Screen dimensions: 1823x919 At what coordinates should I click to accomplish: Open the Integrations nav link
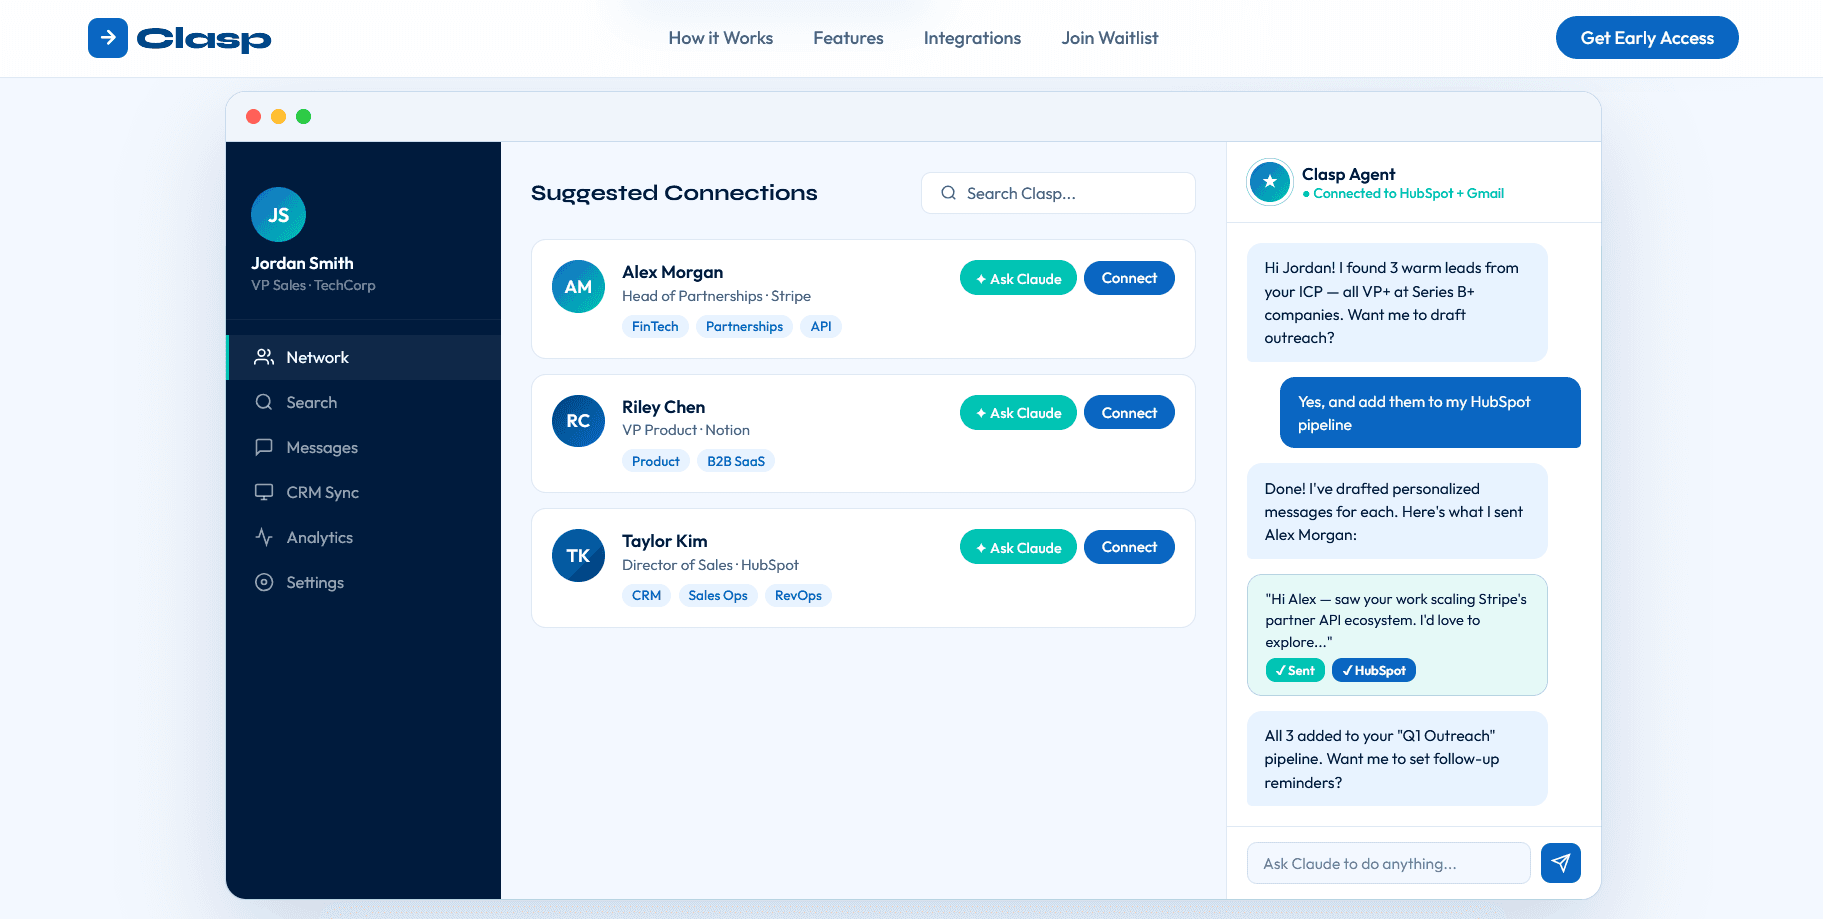(x=972, y=38)
